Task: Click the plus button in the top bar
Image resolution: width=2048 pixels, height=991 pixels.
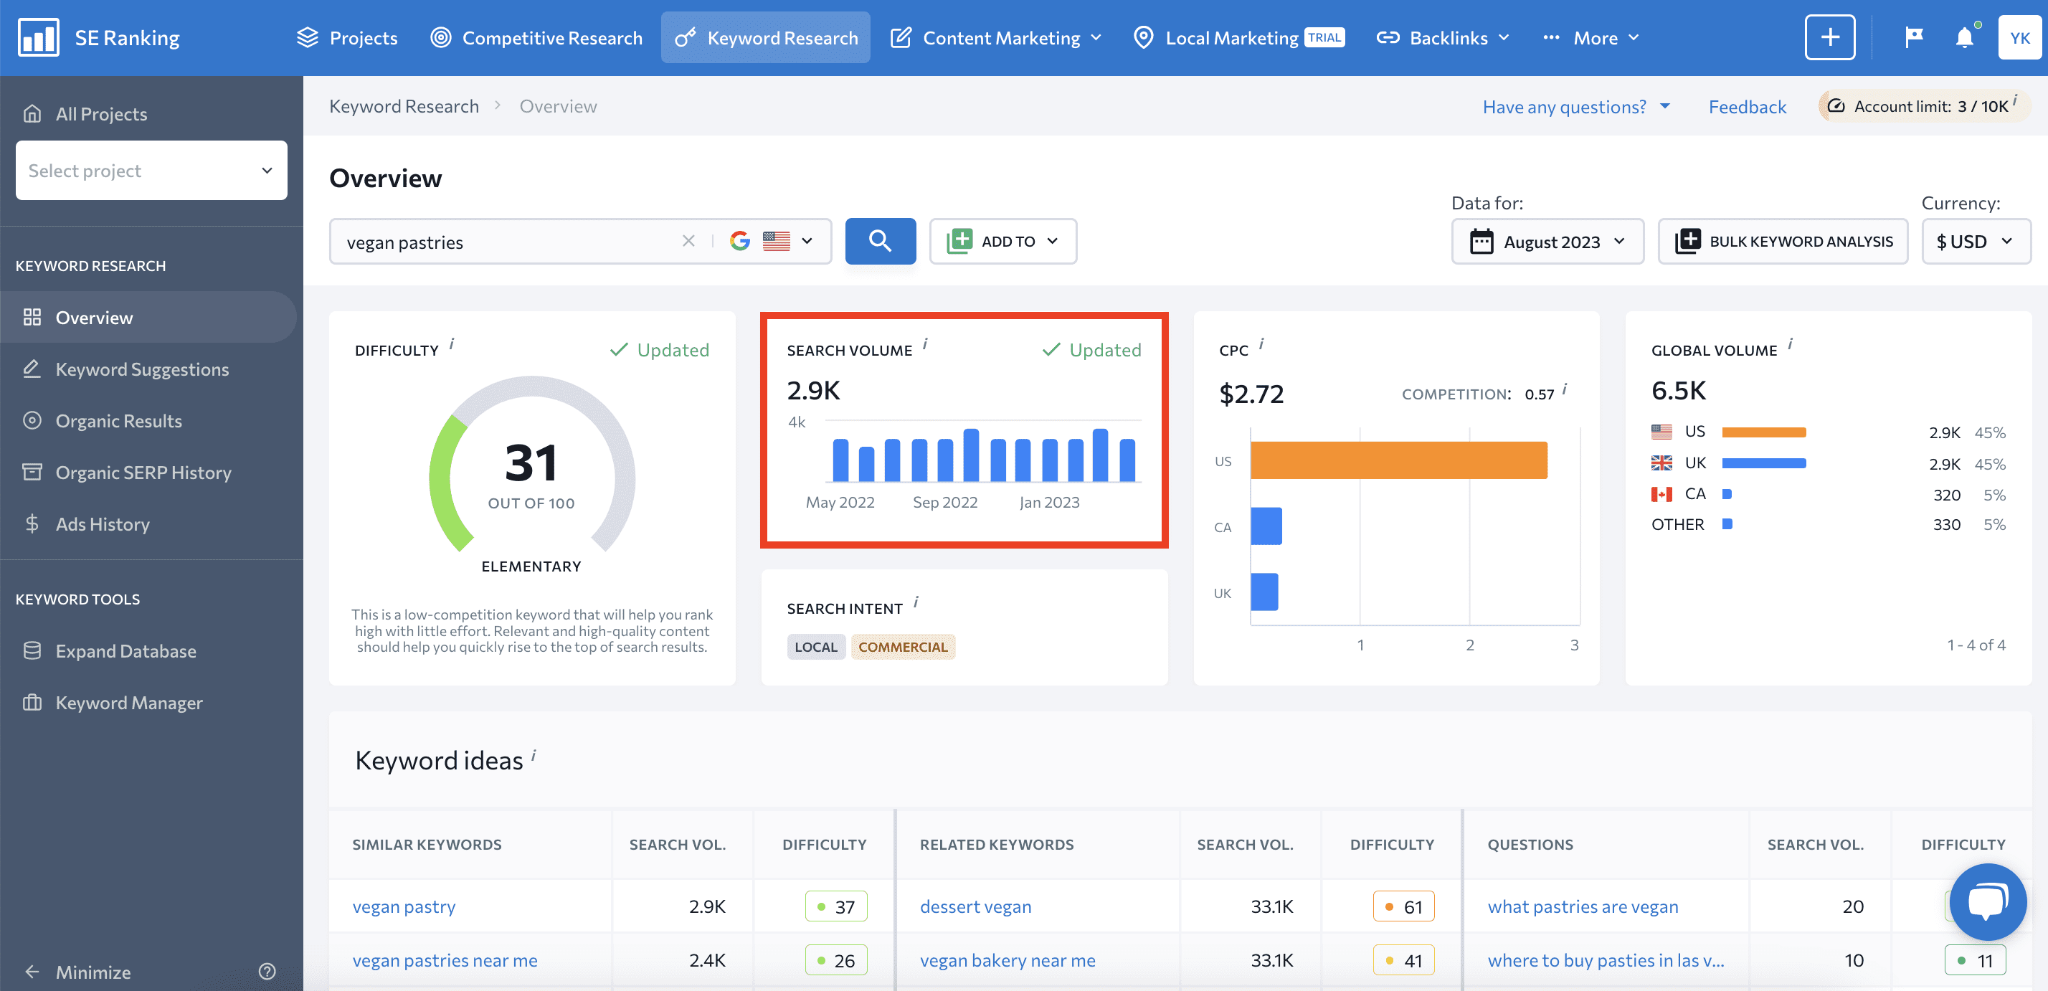Action: pyautogui.click(x=1830, y=37)
